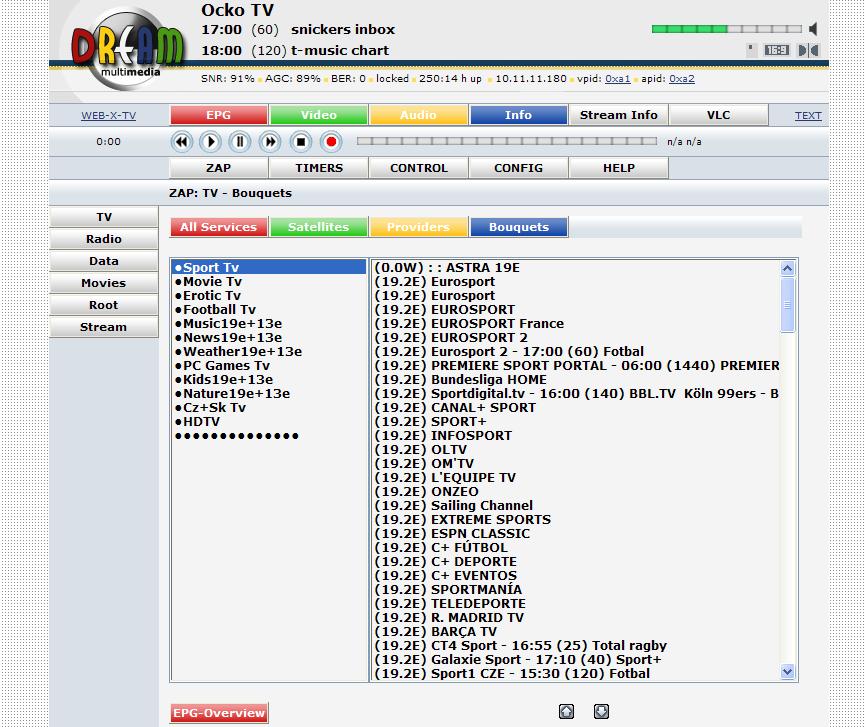This screenshot has height=727, width=865.
Task: Stop playback with the stop button
Action: point(301,142)
